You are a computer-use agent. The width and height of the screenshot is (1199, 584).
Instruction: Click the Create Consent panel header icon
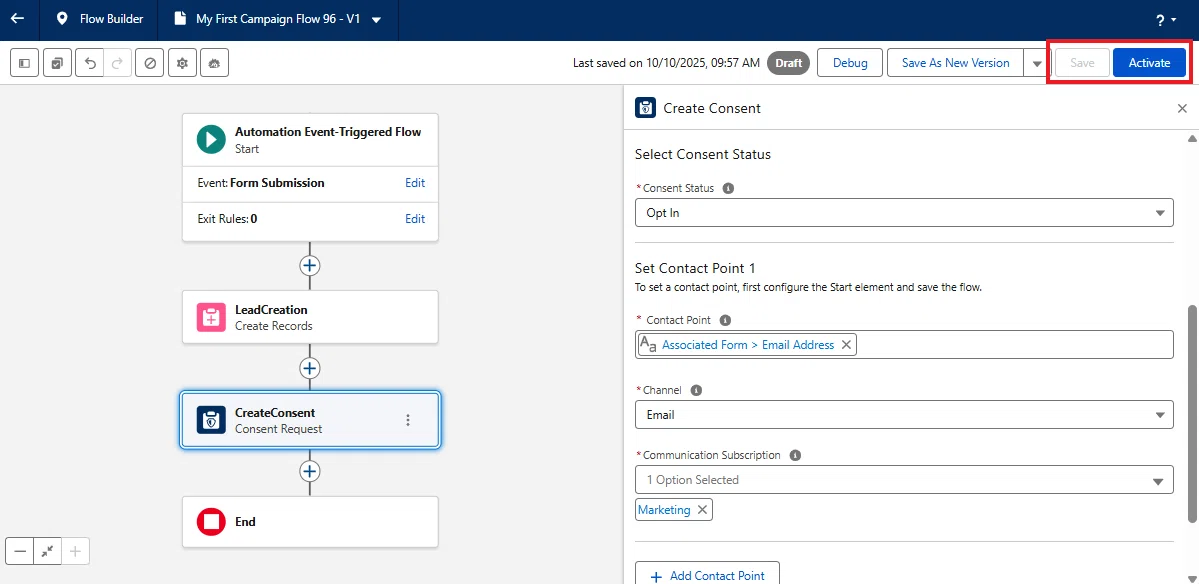pos(645,108)
